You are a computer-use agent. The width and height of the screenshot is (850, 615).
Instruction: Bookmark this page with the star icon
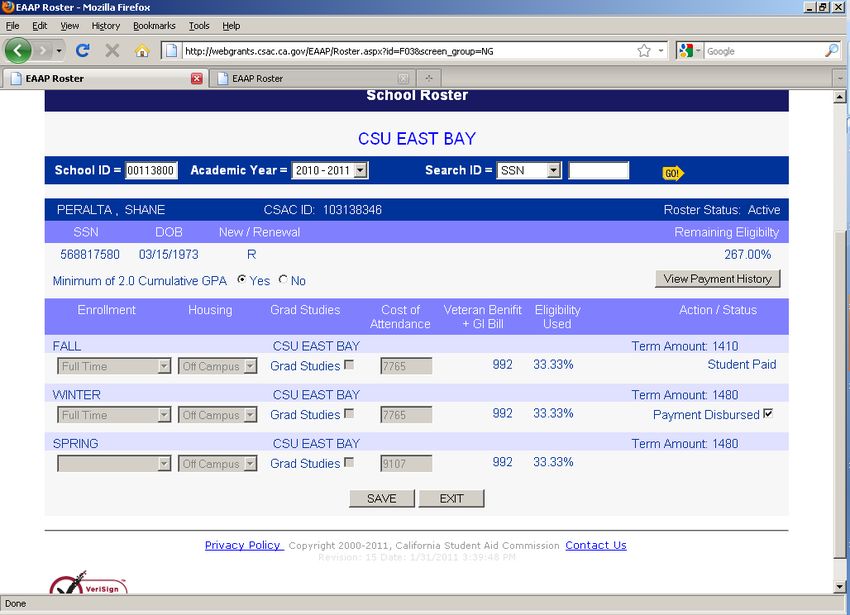(x=644, y=51)
